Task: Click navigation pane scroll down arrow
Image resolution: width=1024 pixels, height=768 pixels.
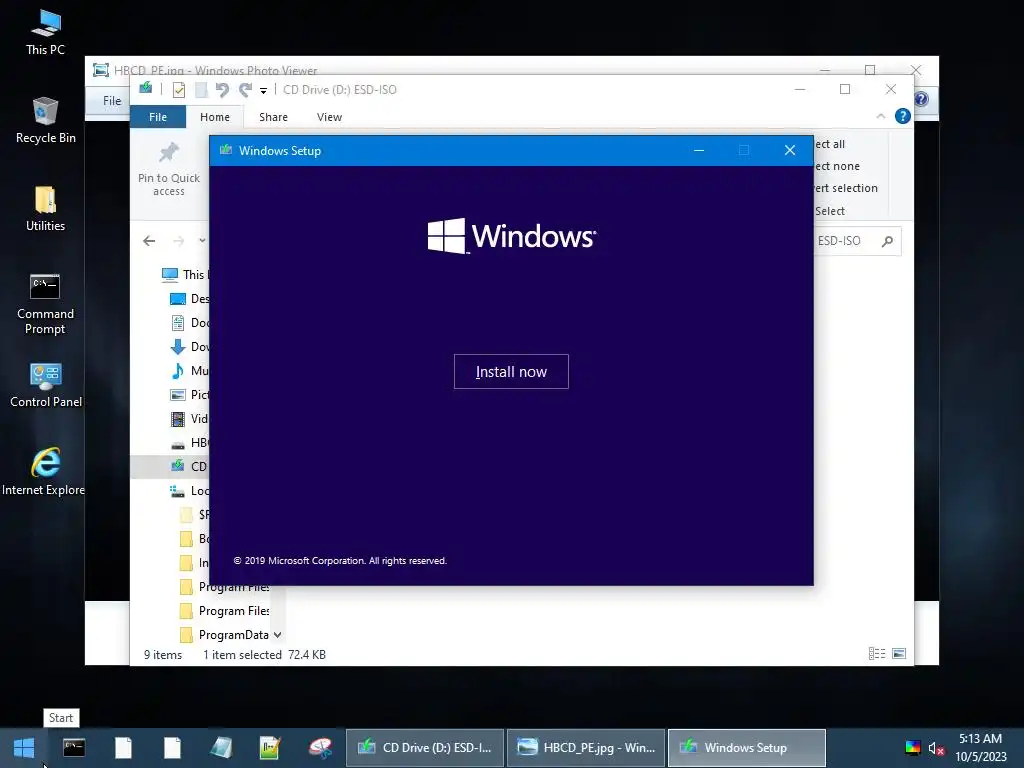Action: (278, 635)
